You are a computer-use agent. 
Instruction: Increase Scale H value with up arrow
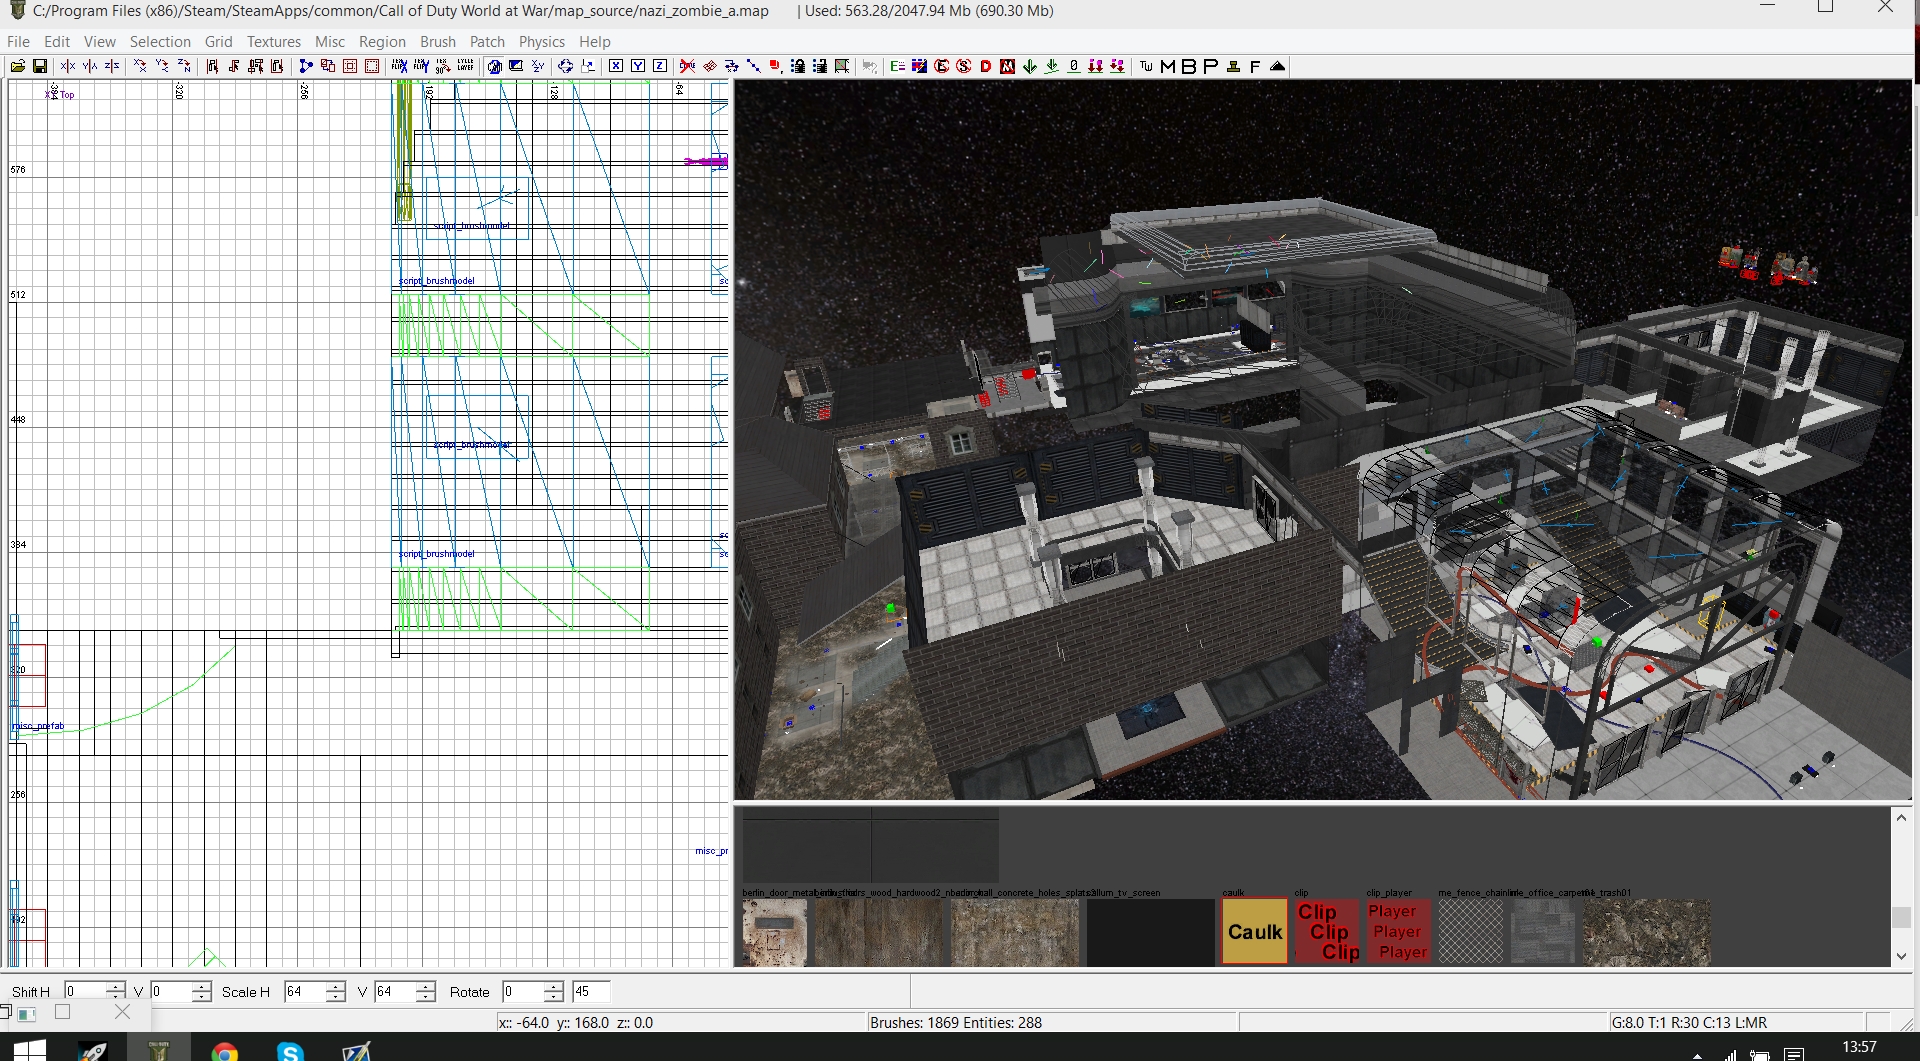(x=336, y=986)
